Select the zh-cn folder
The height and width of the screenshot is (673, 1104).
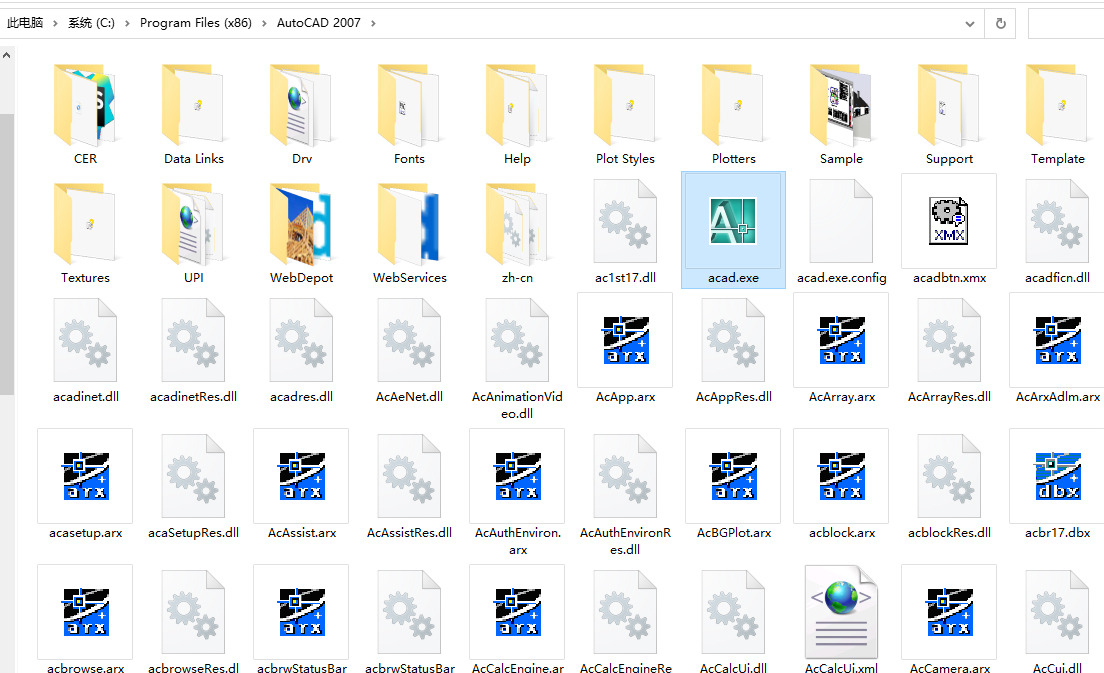(518, 225)
